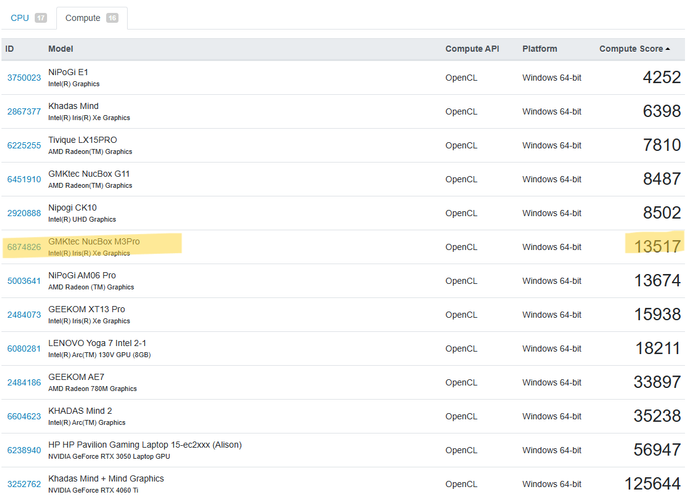Open result ID 2867377
692x500 pixels.
tap(24, 112)
